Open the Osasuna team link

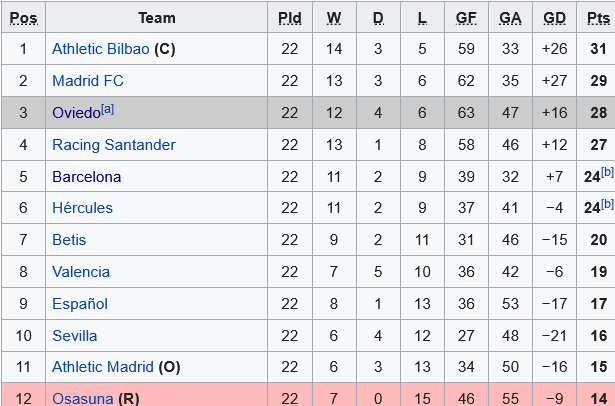[83, 399]
